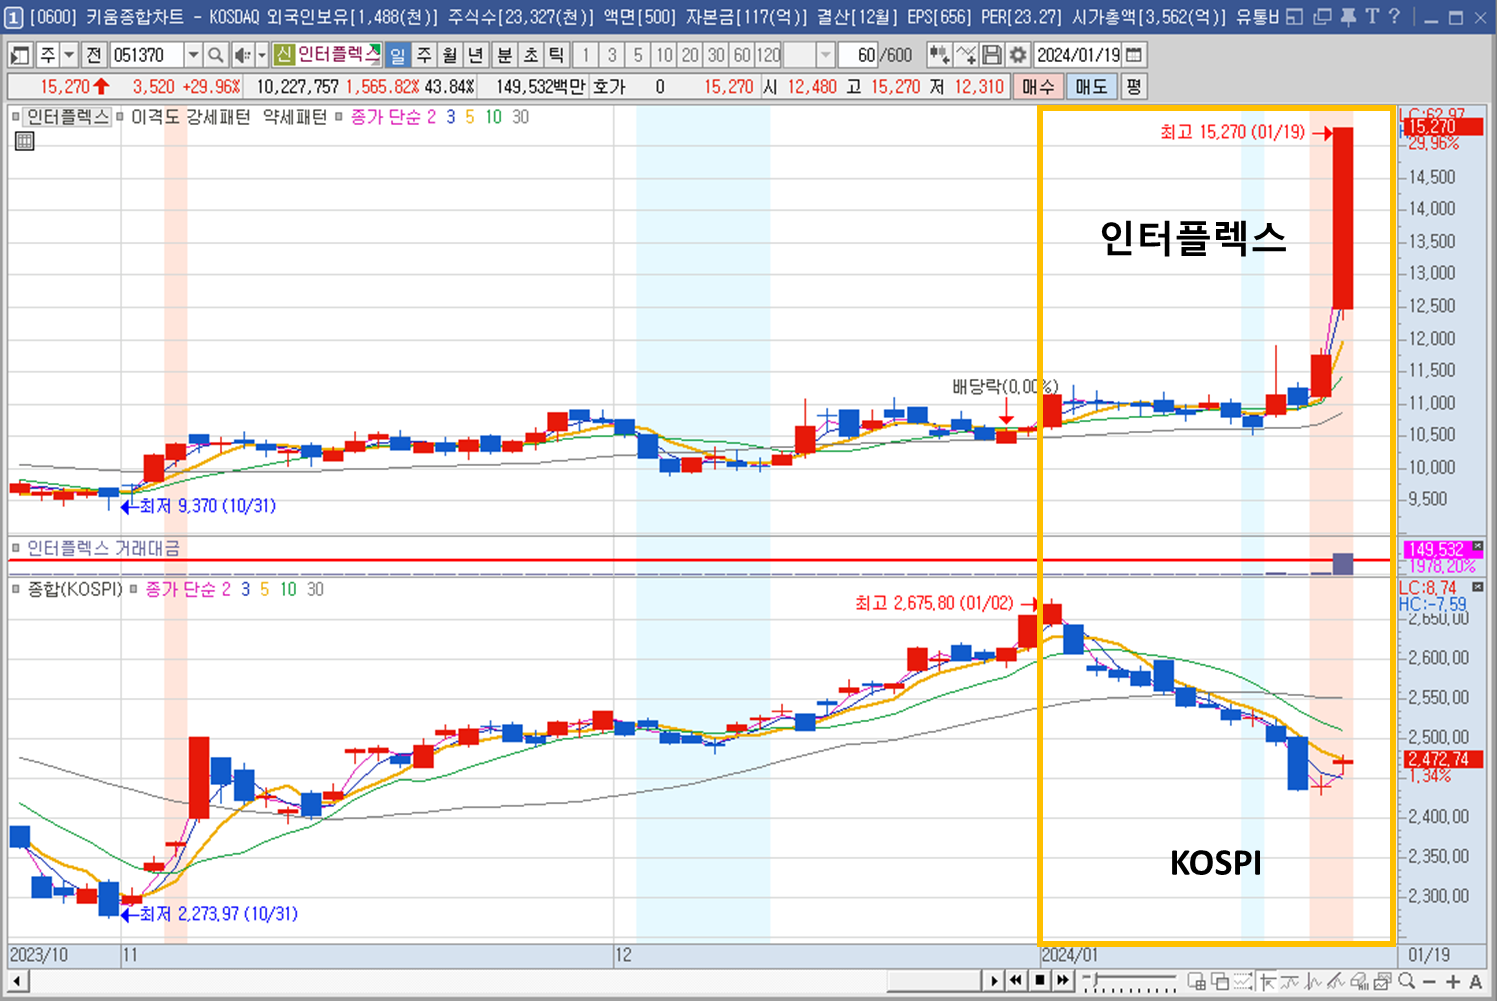Click the stock code field showing 051370
This screenshot has height=1001, width=1497.
[x=146, y=55]
